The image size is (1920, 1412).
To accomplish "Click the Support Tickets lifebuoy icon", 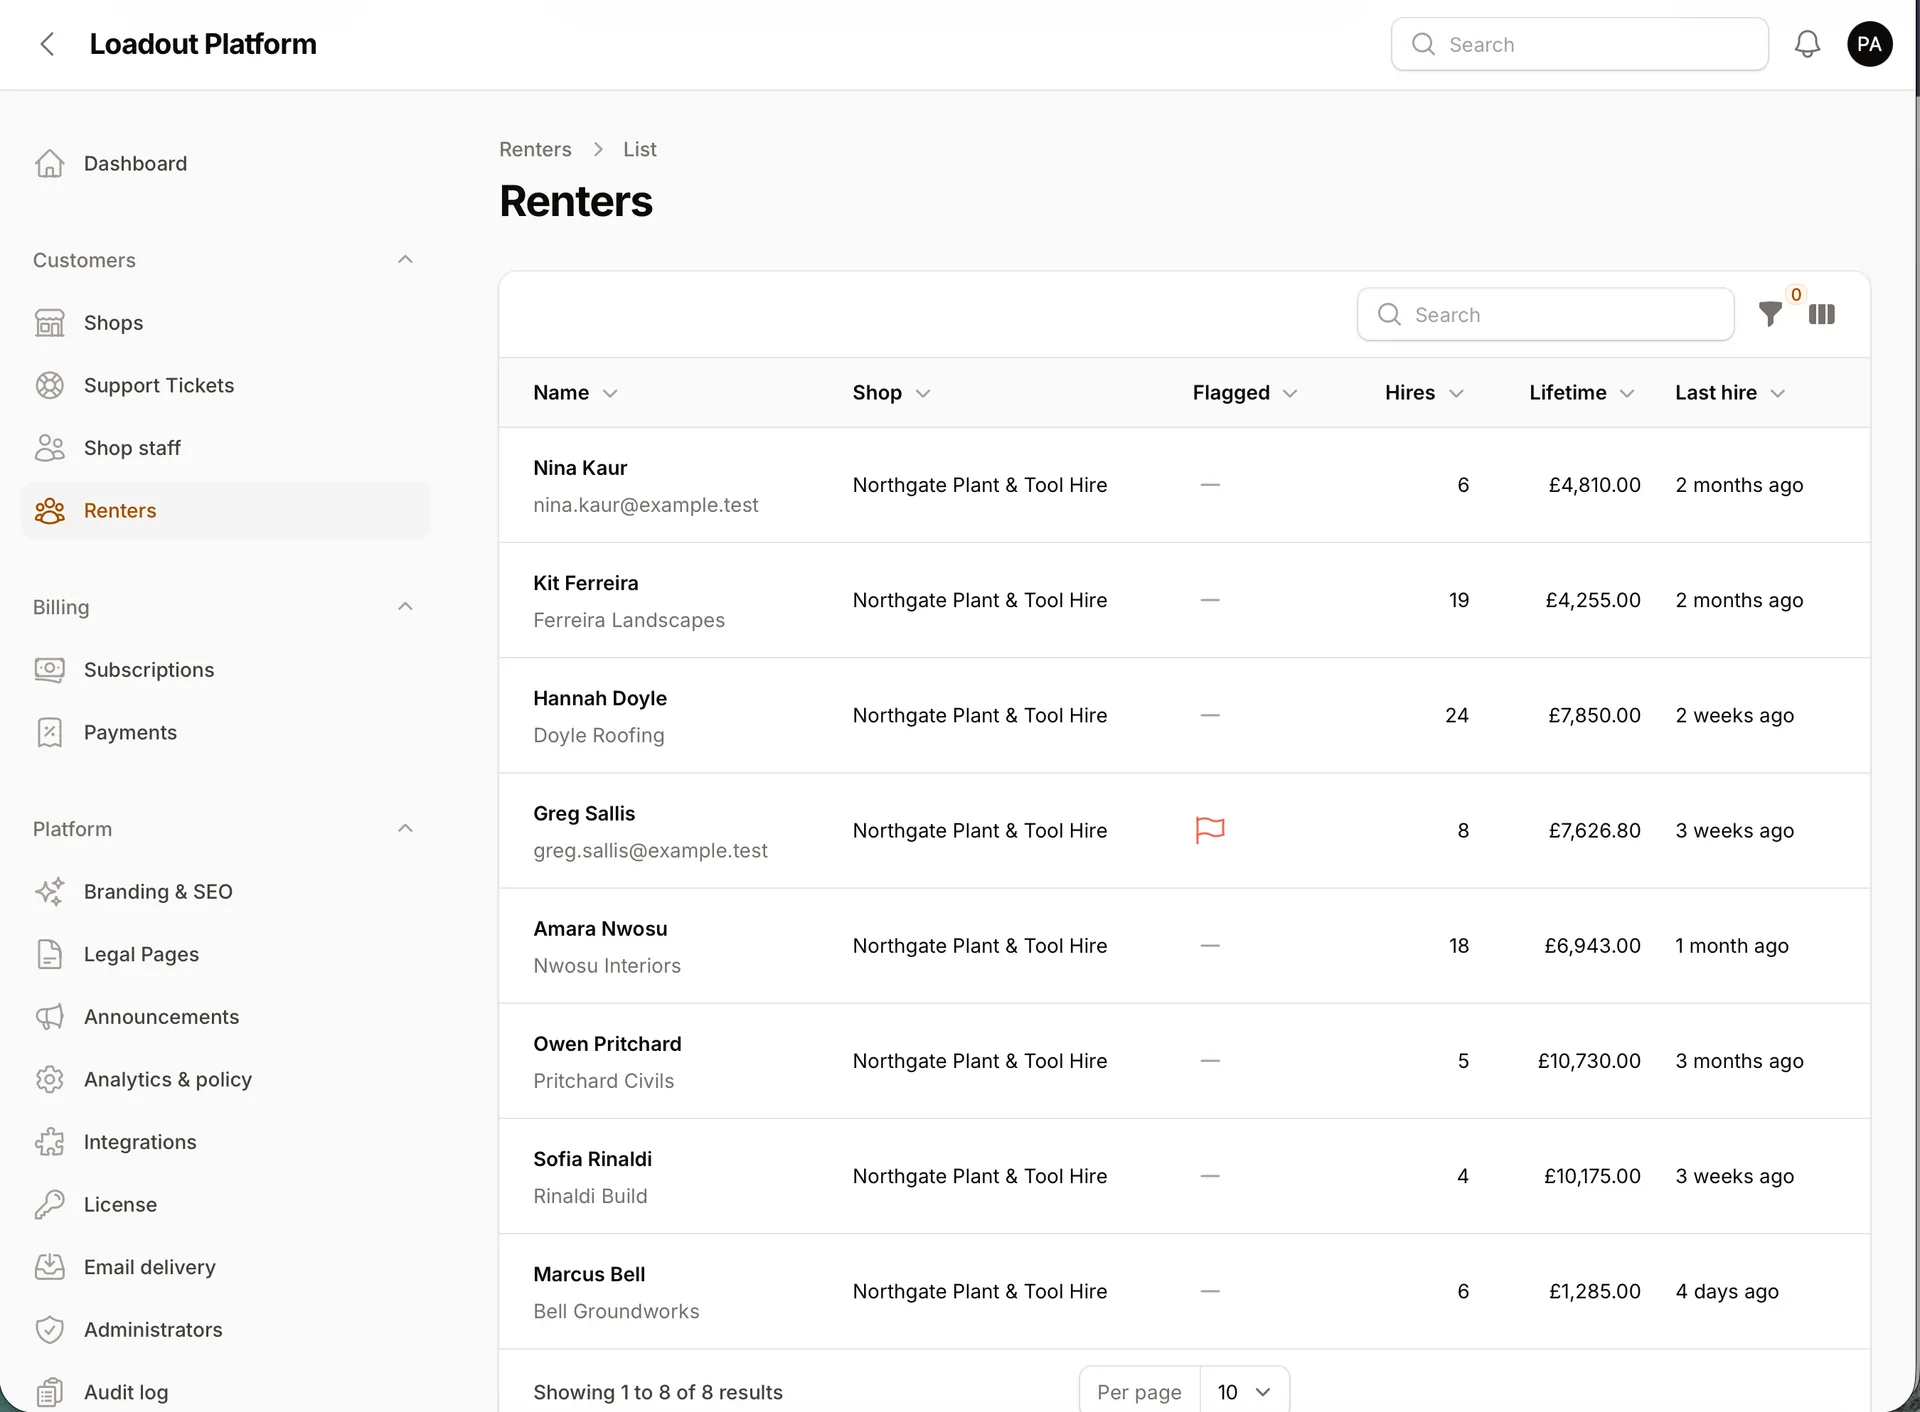I will pos(49,385).
